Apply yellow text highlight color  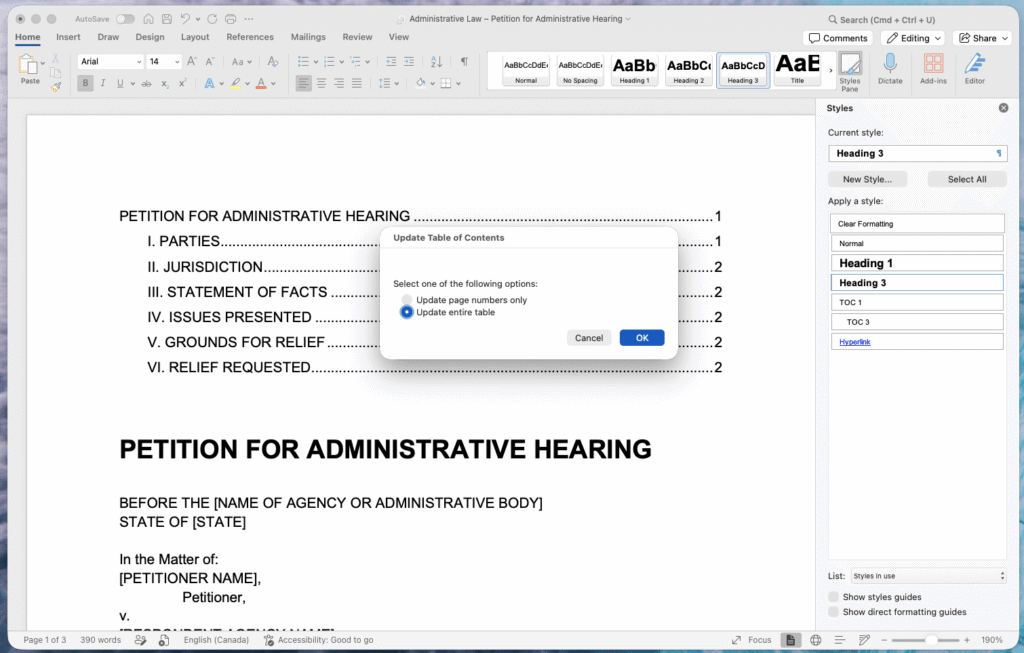[x=235, y=83]
